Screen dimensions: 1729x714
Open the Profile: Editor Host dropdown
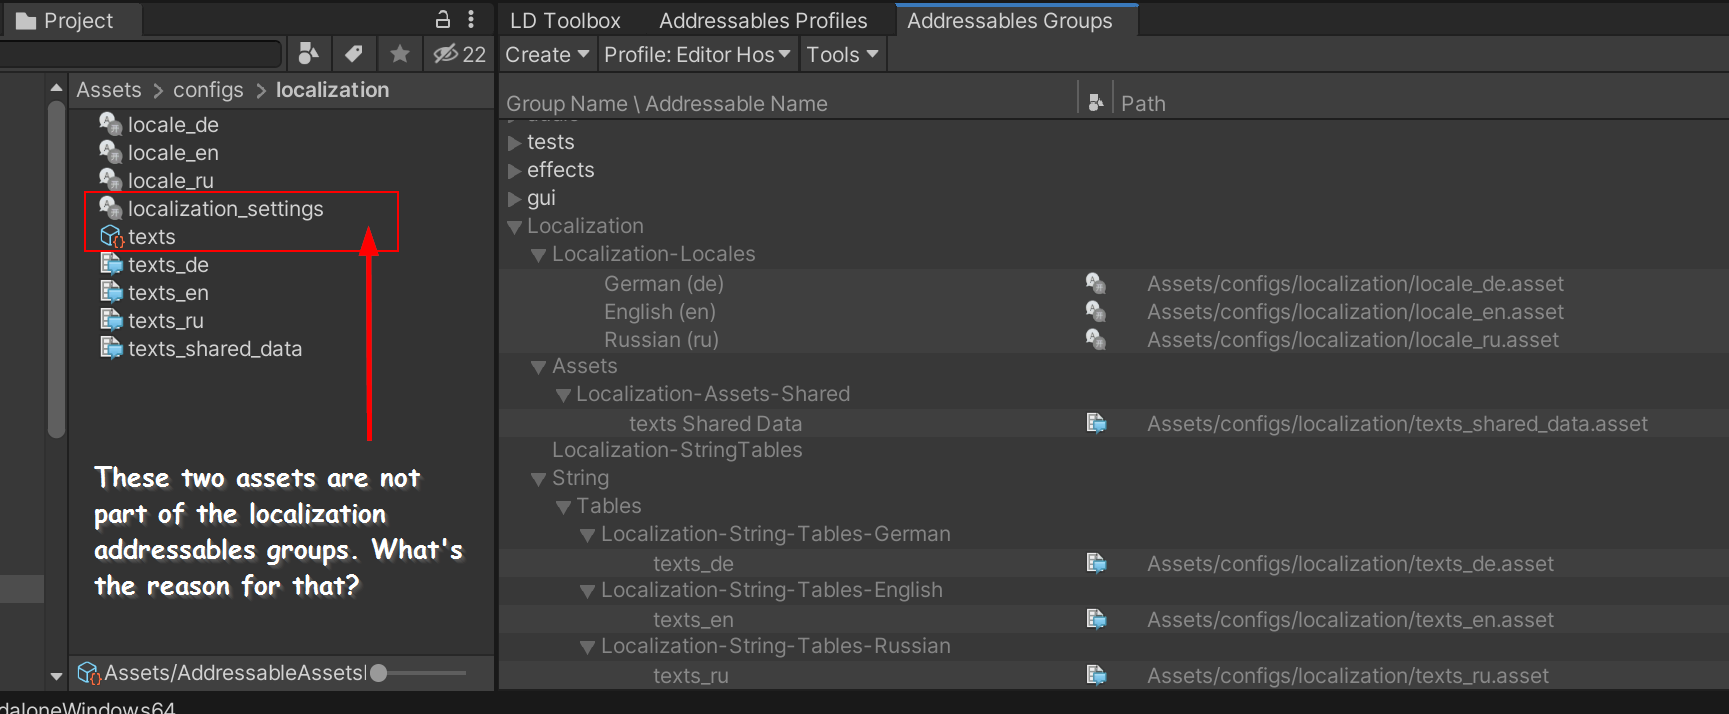coord(697,55)
